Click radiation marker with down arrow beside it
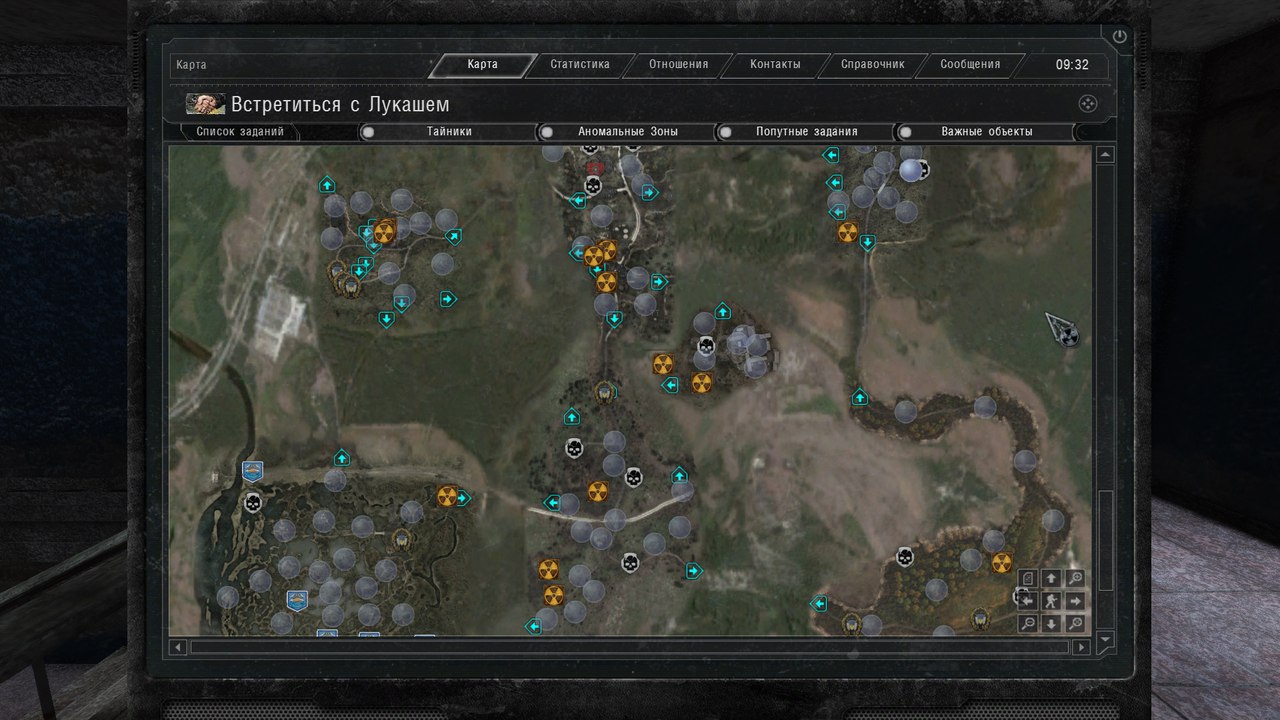The height and width of the screenshot is (720, 1280). click(x=848, y=232)
